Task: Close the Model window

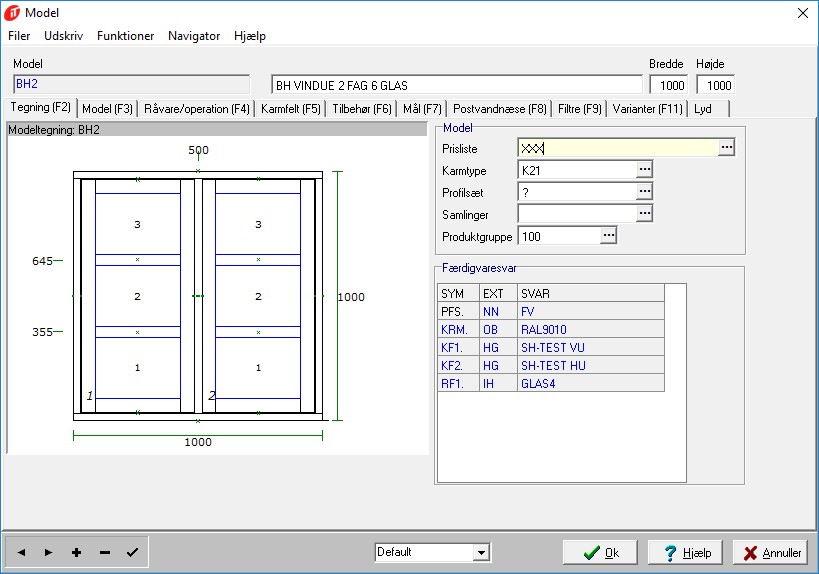Action: point(803,13)
